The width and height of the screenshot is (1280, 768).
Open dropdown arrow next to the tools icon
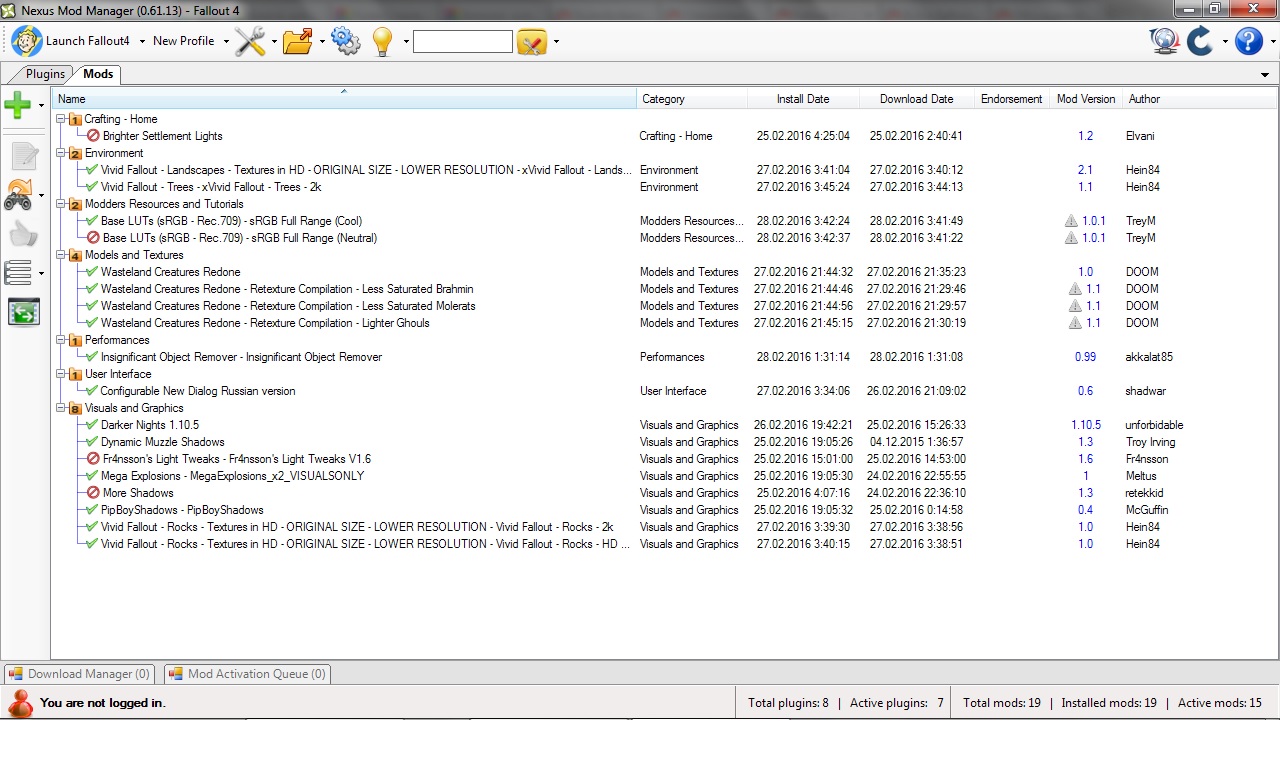pyautogui.click(x=274, y=42)
